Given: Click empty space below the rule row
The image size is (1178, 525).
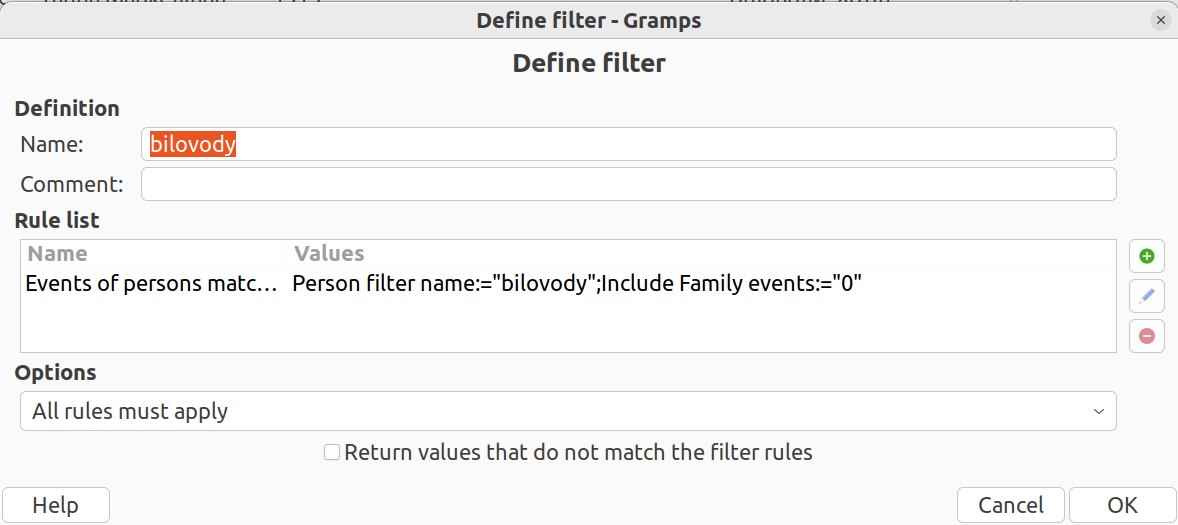Looking at the screenshot, I should coord(568,327).
